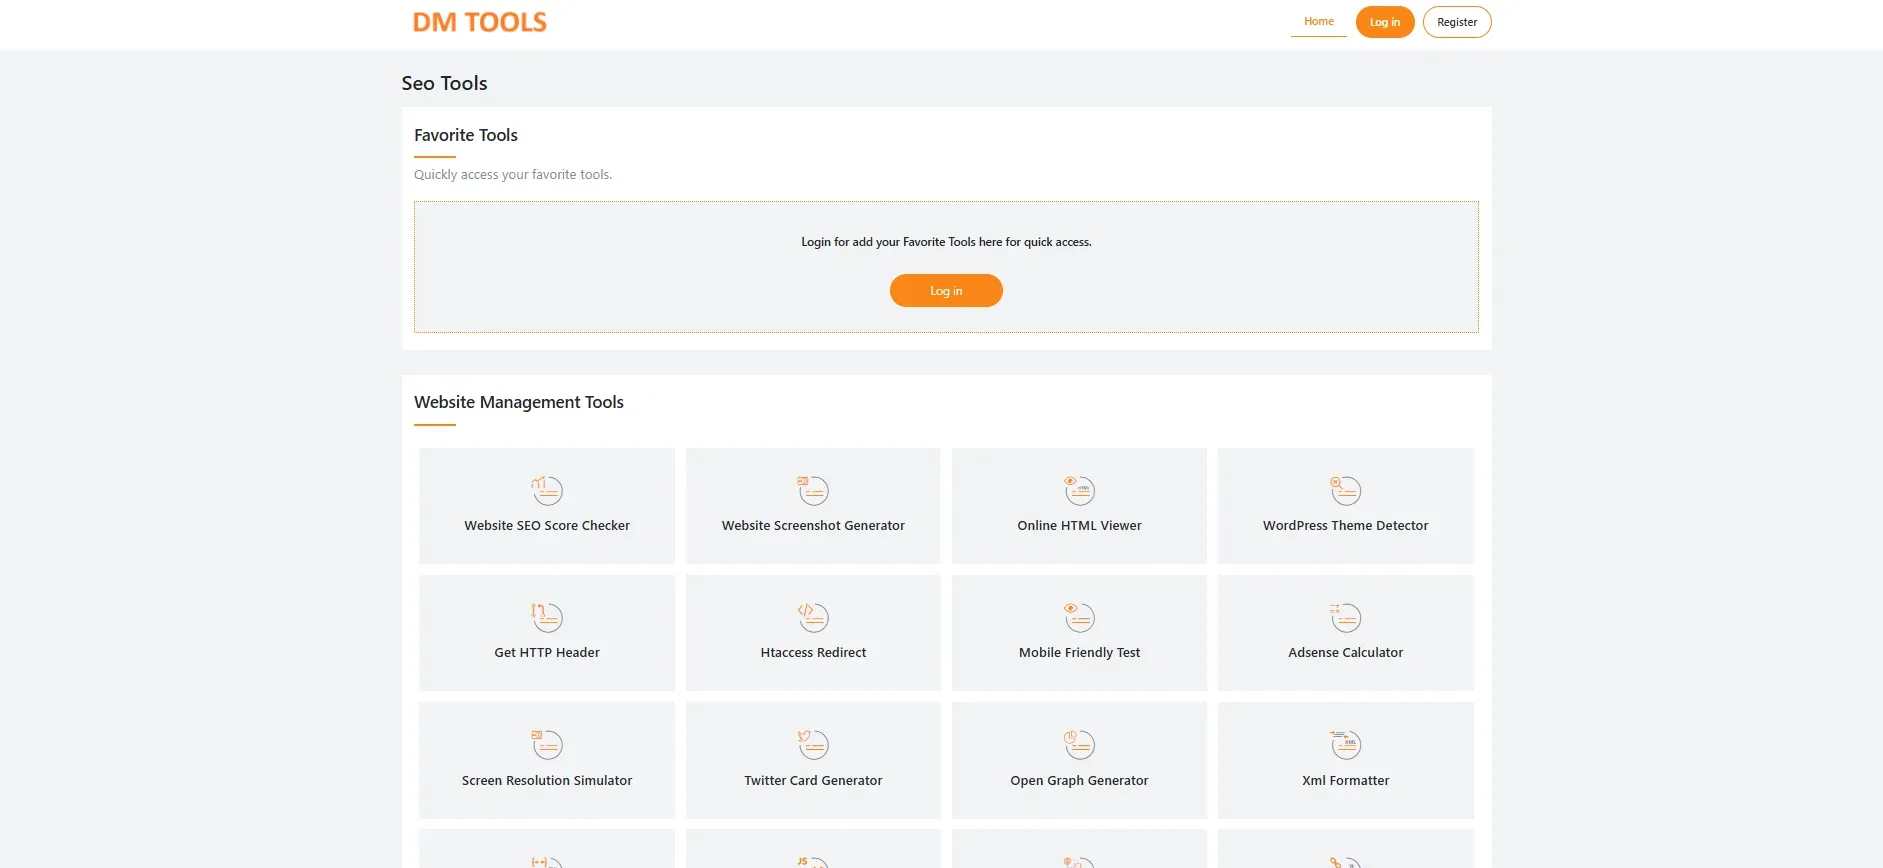
Task: Click the Open Graph Generator icon
Action: tap(1079, 744)
